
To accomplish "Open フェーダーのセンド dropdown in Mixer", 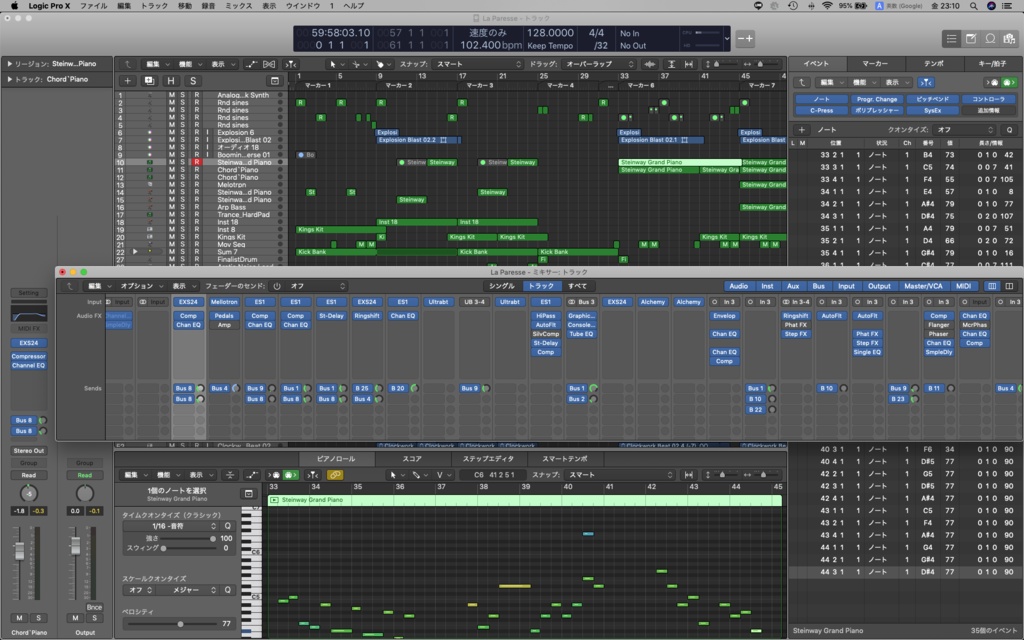I will pyautogui.click(x=317, y=286).
